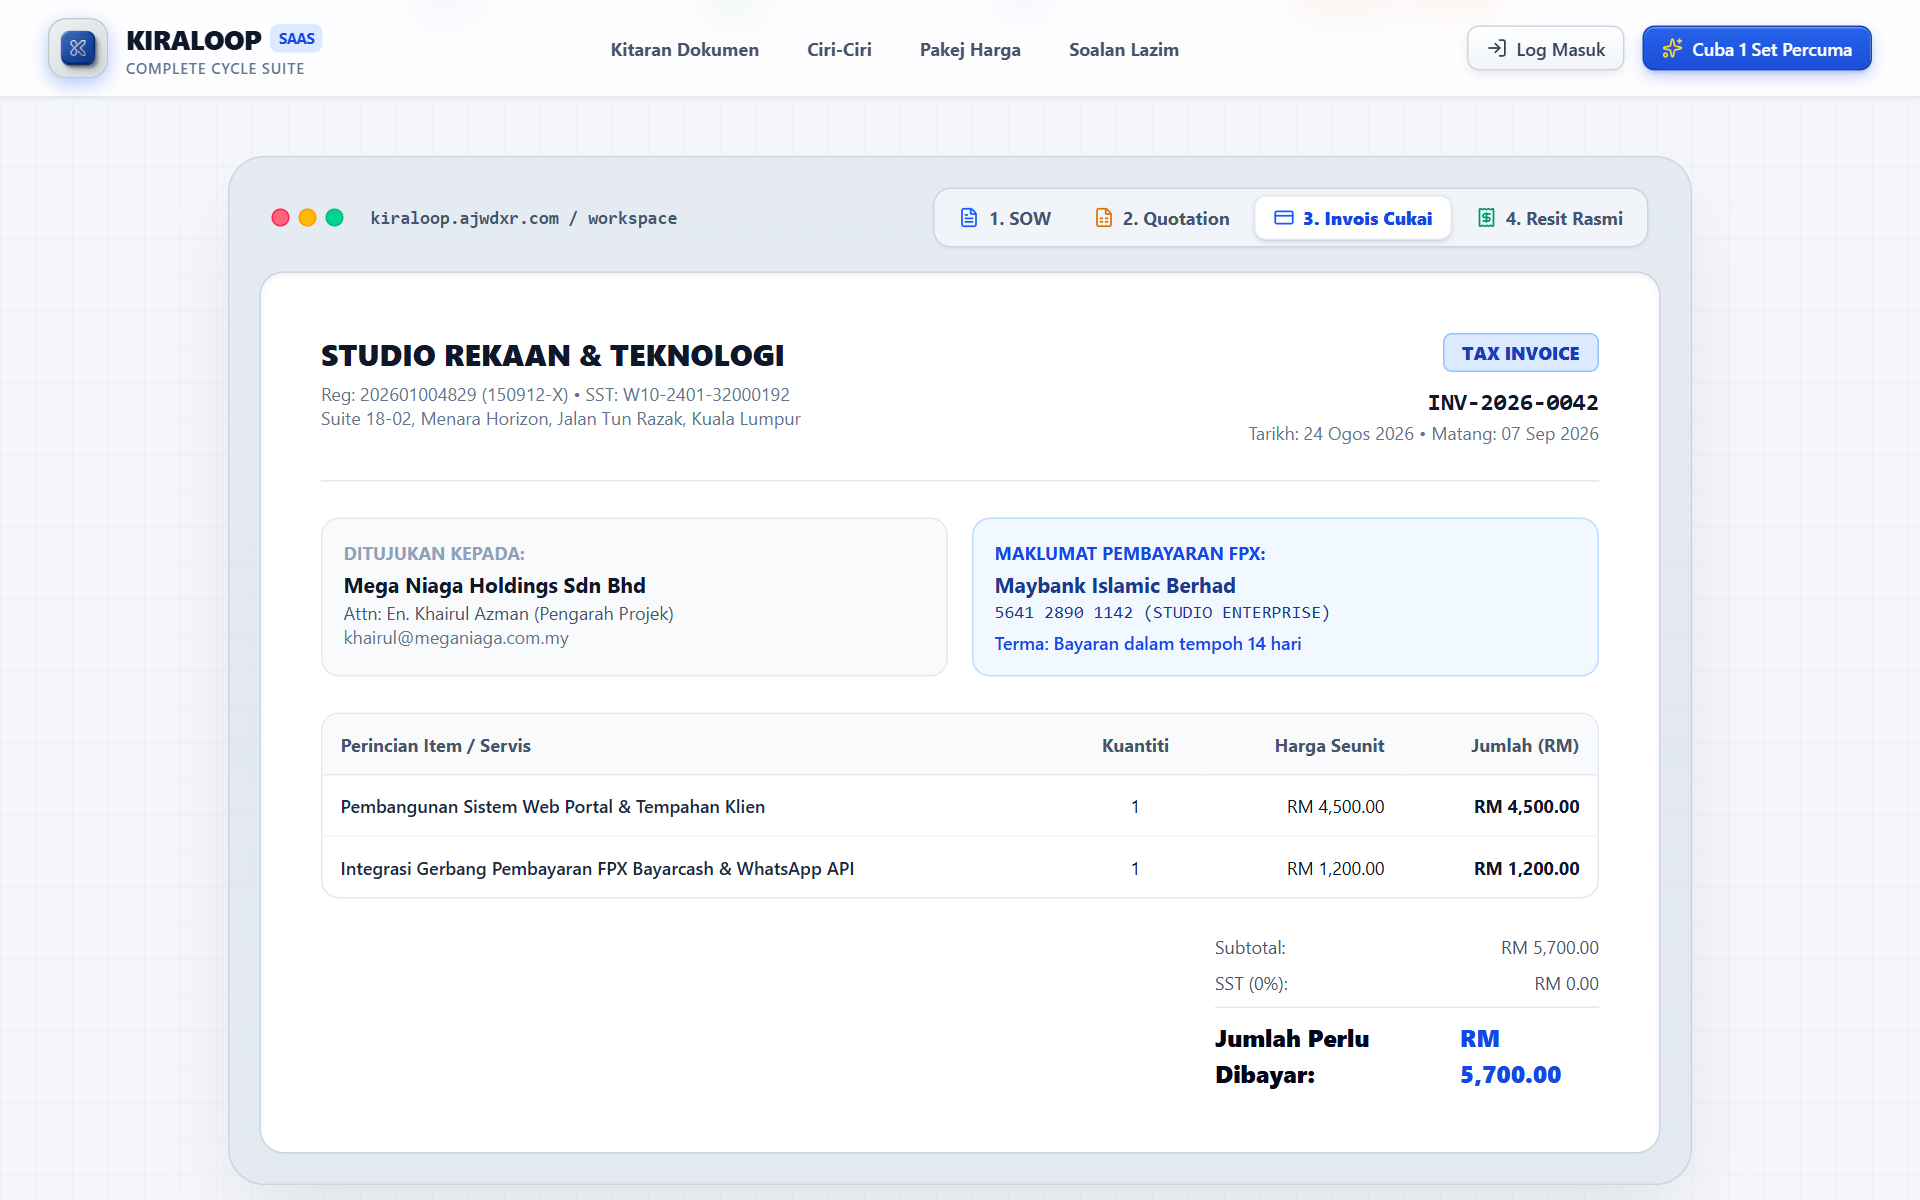Click email khairul@meganiaga.com.my
The height and width of the screenshot is (1200, 1920).
coord(456,638)
